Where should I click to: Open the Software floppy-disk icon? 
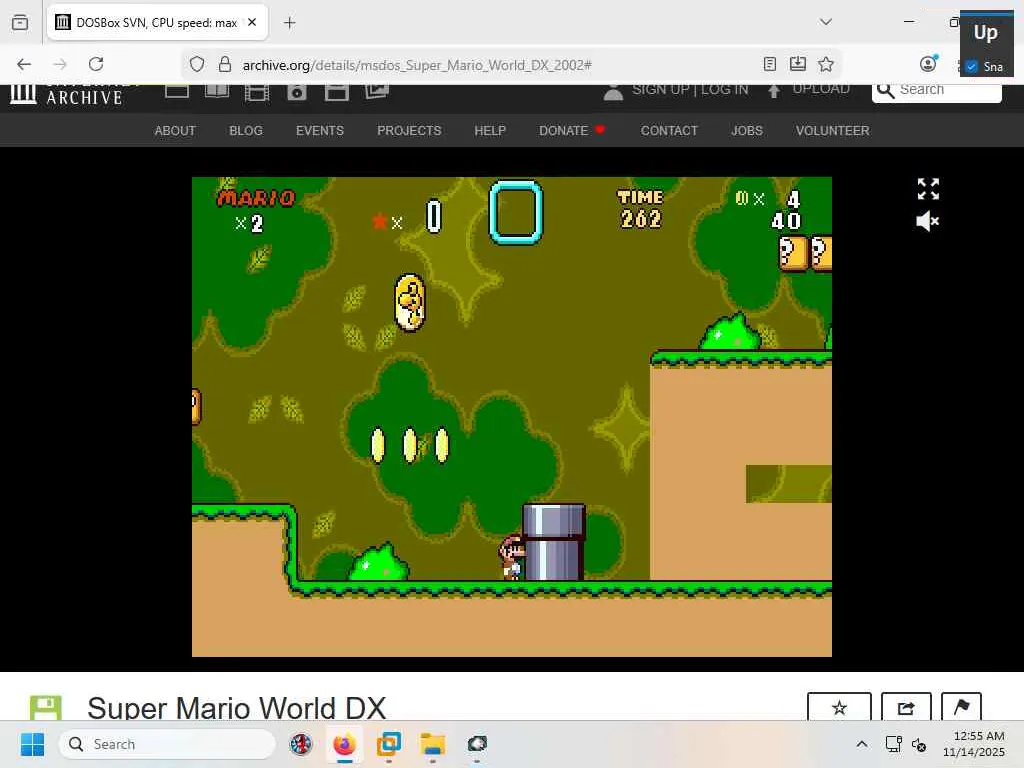point(336,93)
